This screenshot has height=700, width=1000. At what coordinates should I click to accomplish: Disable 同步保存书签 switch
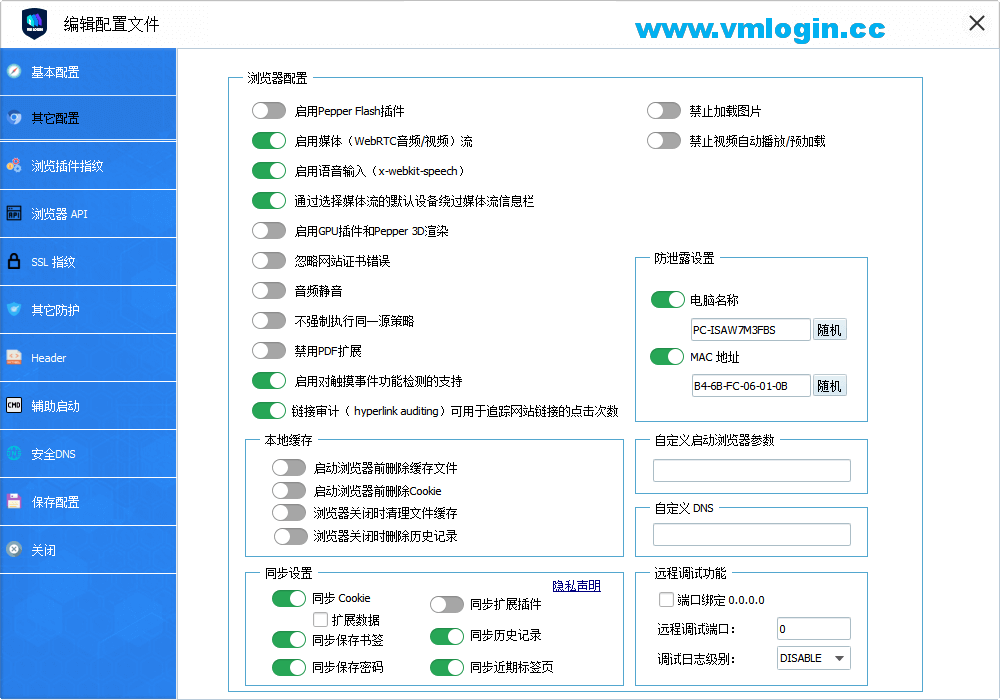tap(289, 639)
